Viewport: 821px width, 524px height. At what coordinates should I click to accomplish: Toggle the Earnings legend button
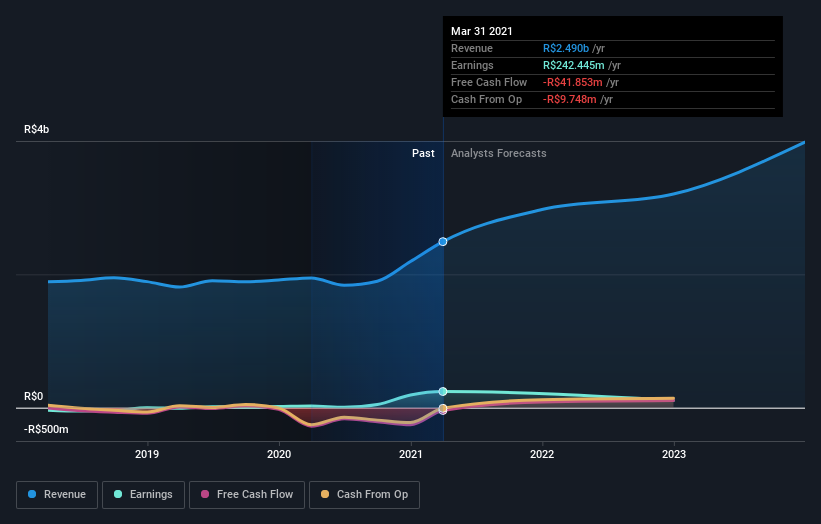(x=143, y=495)
